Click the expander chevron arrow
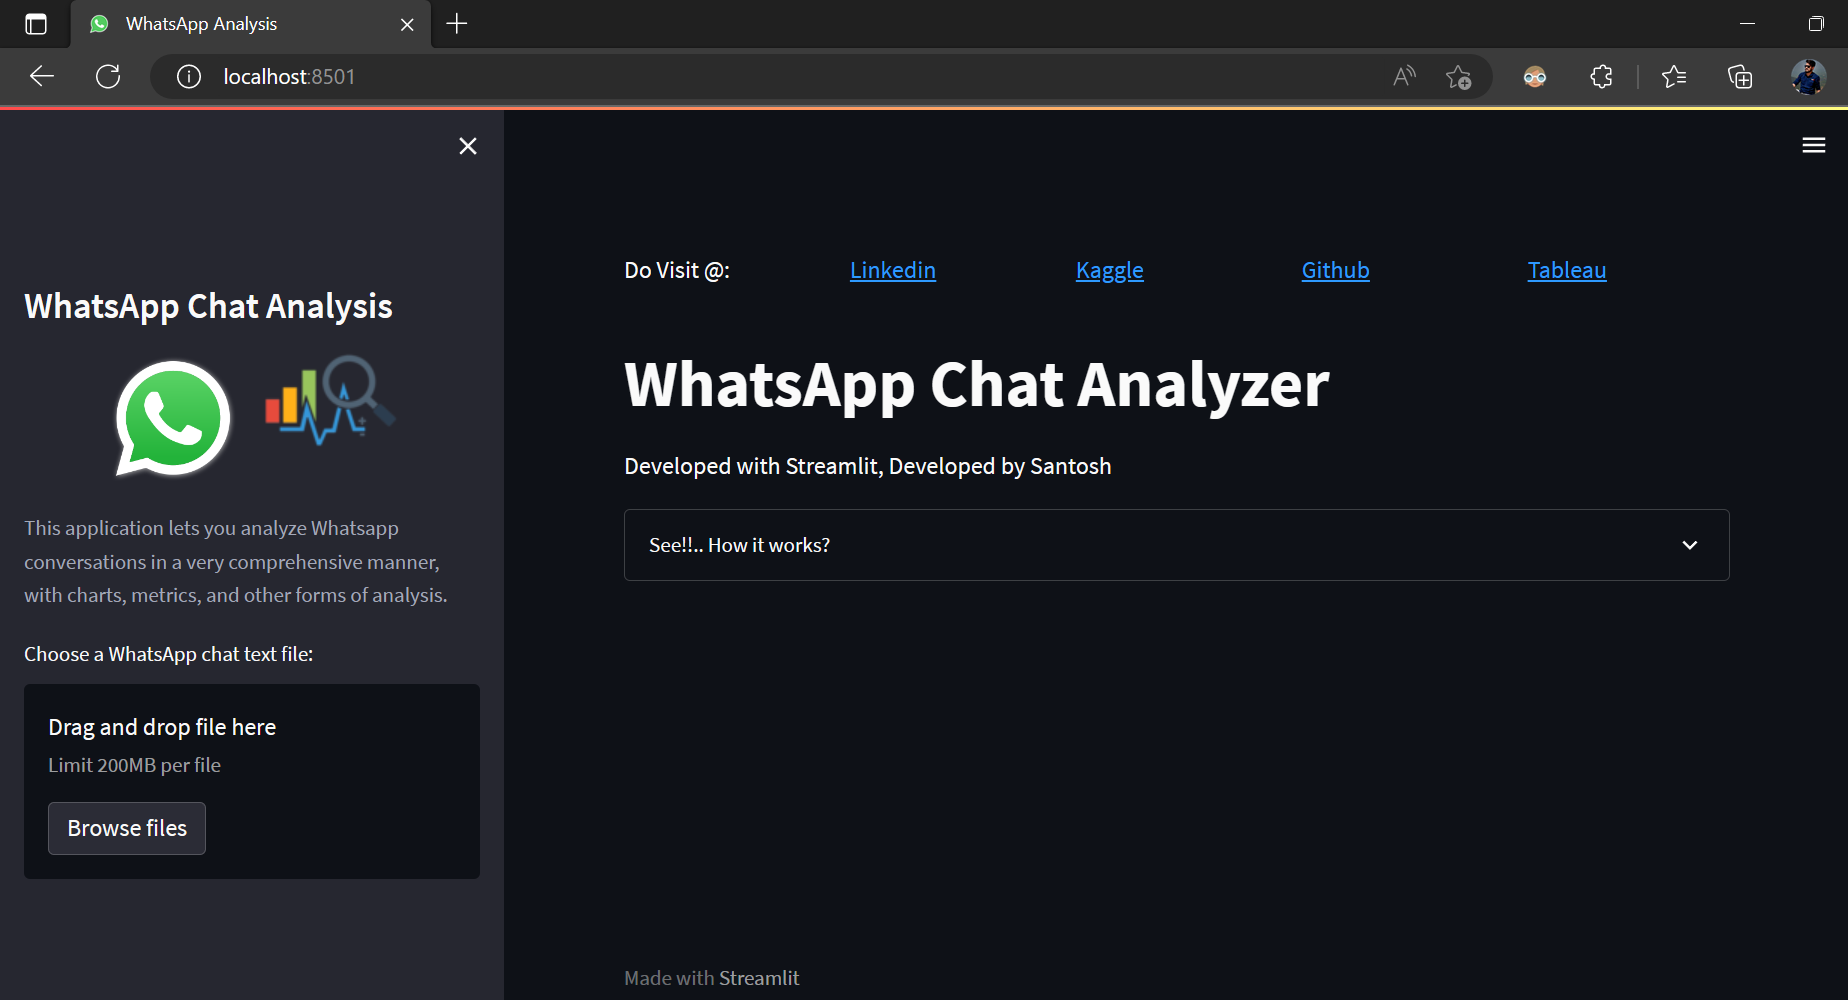Viewport: 1848px width, 1000px height. (x=1690, y=545)
